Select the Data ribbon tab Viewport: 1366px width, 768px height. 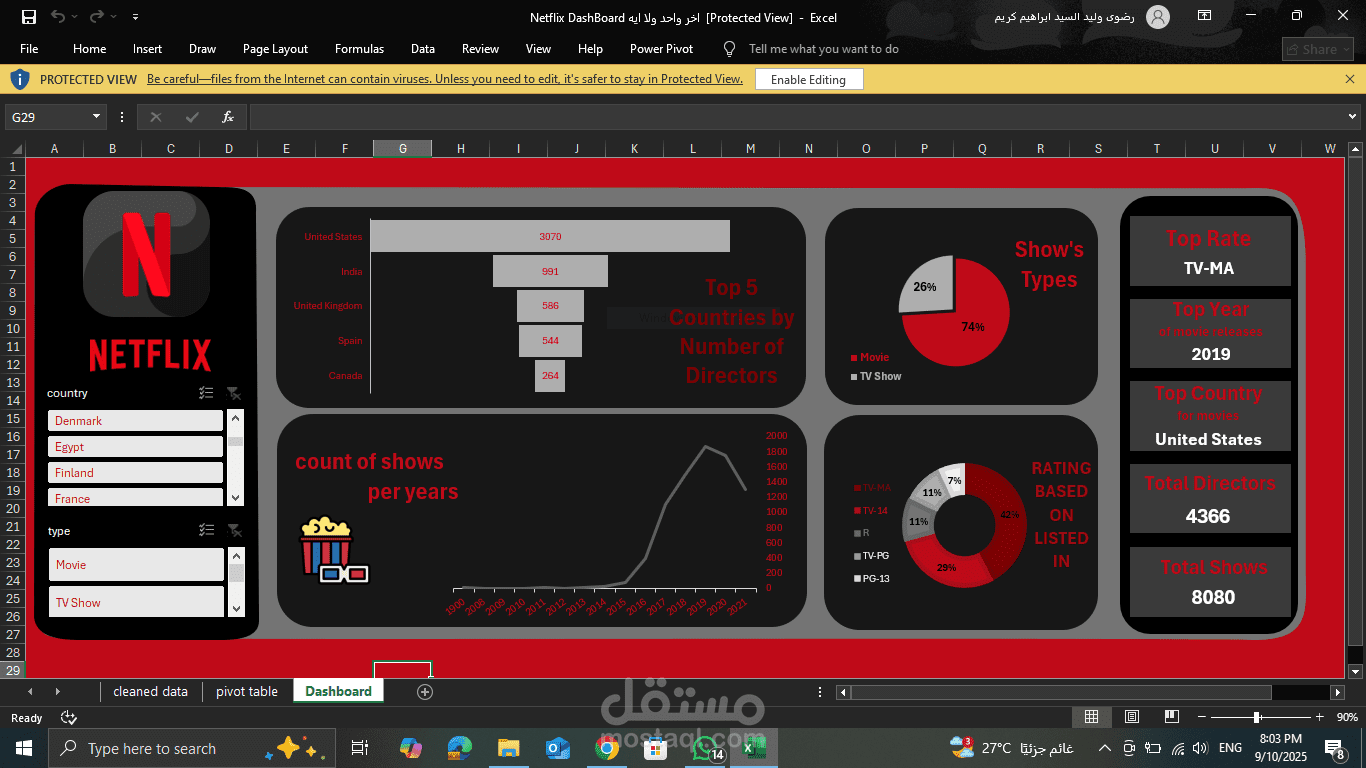(x=423, y=49)
